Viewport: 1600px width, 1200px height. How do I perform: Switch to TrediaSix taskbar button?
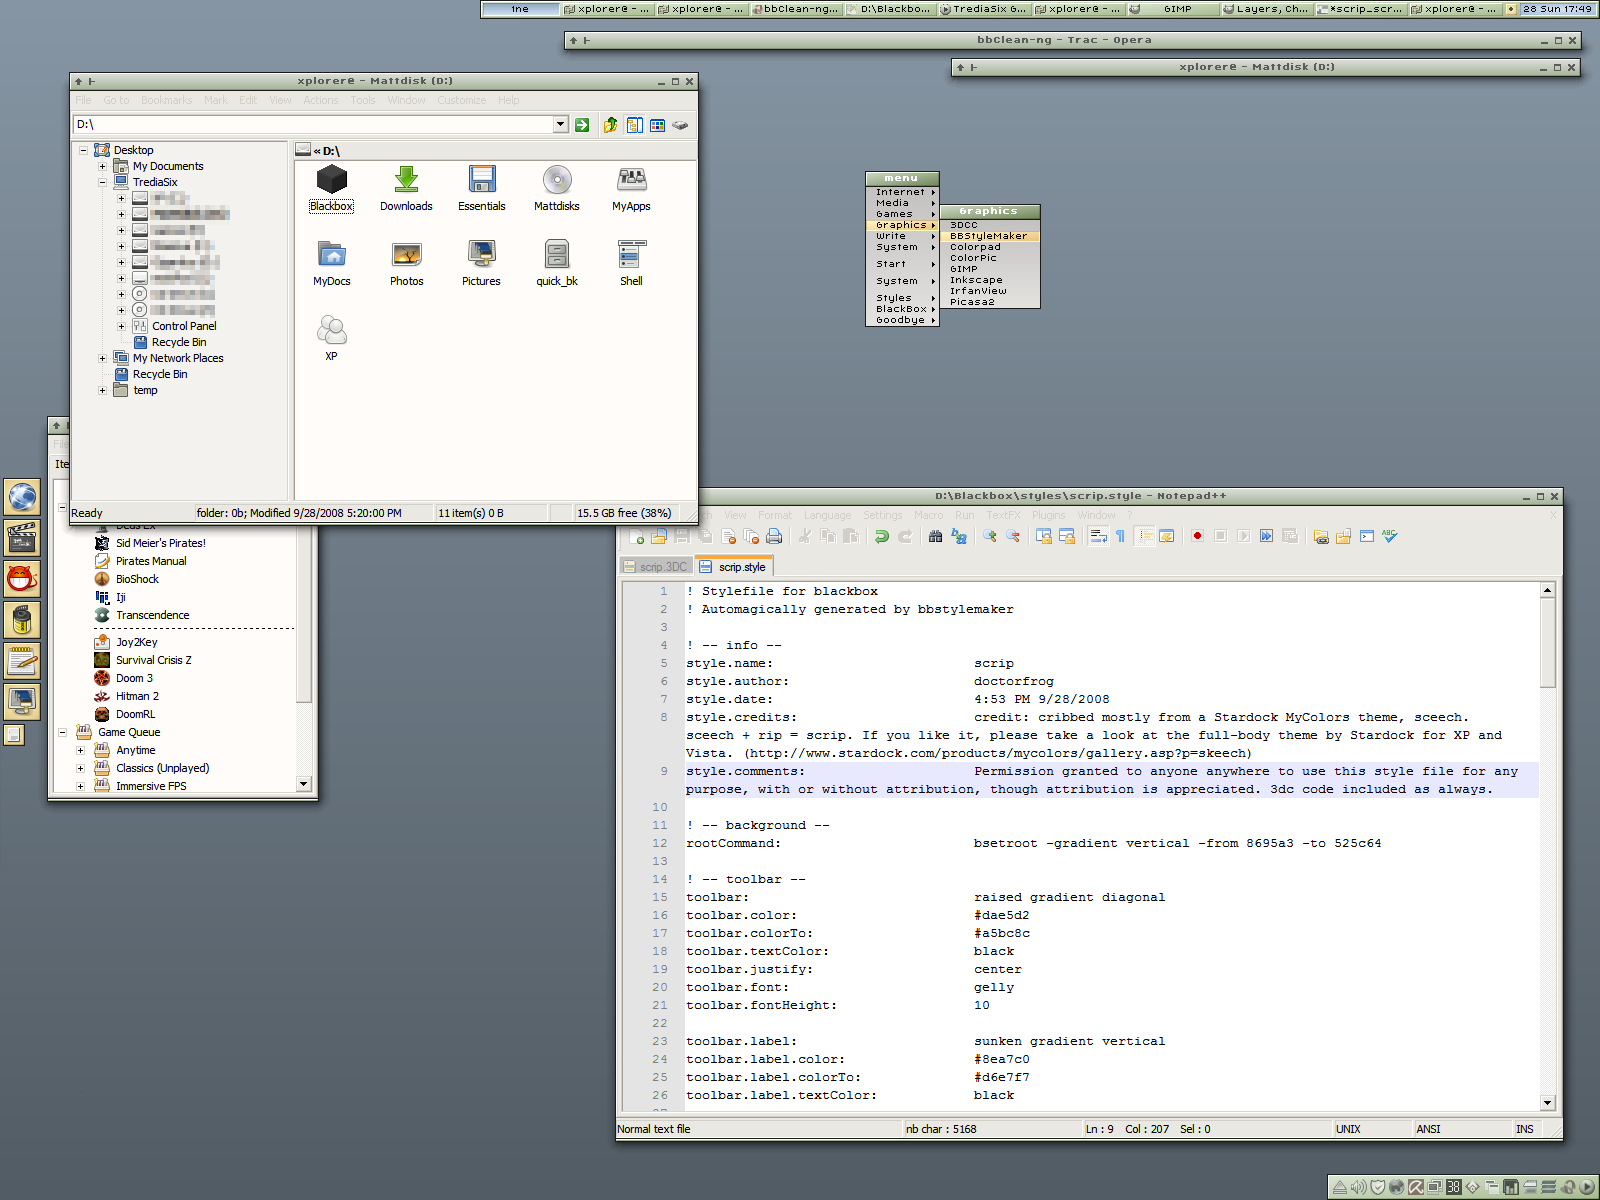pyautogui.click(x=983, y=9)
